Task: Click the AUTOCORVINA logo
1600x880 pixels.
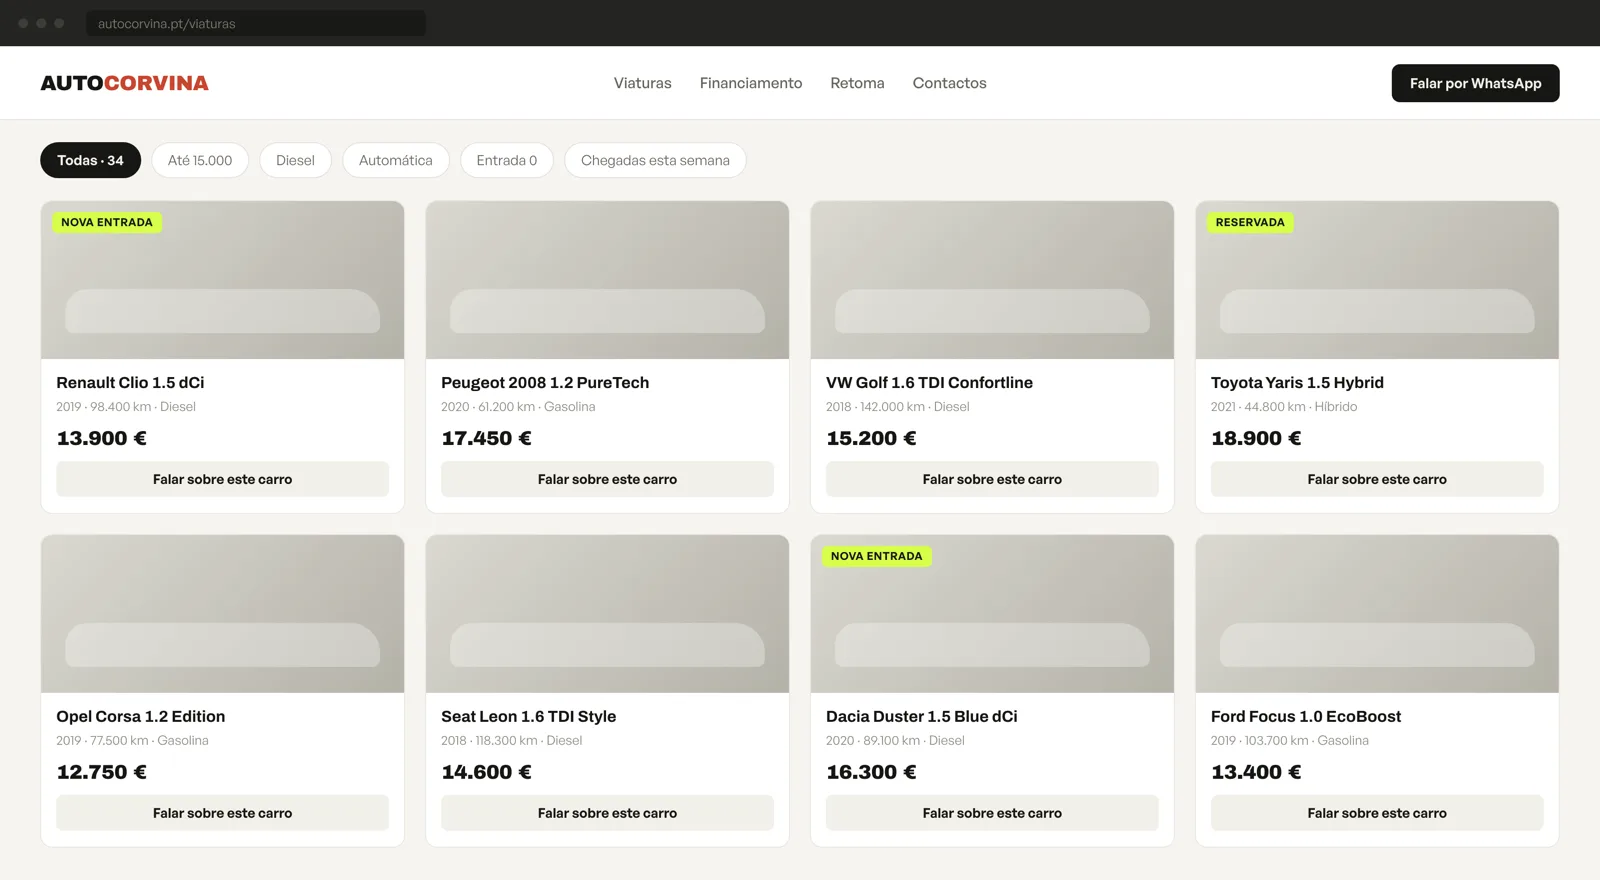Action: (x=124, y=83)
